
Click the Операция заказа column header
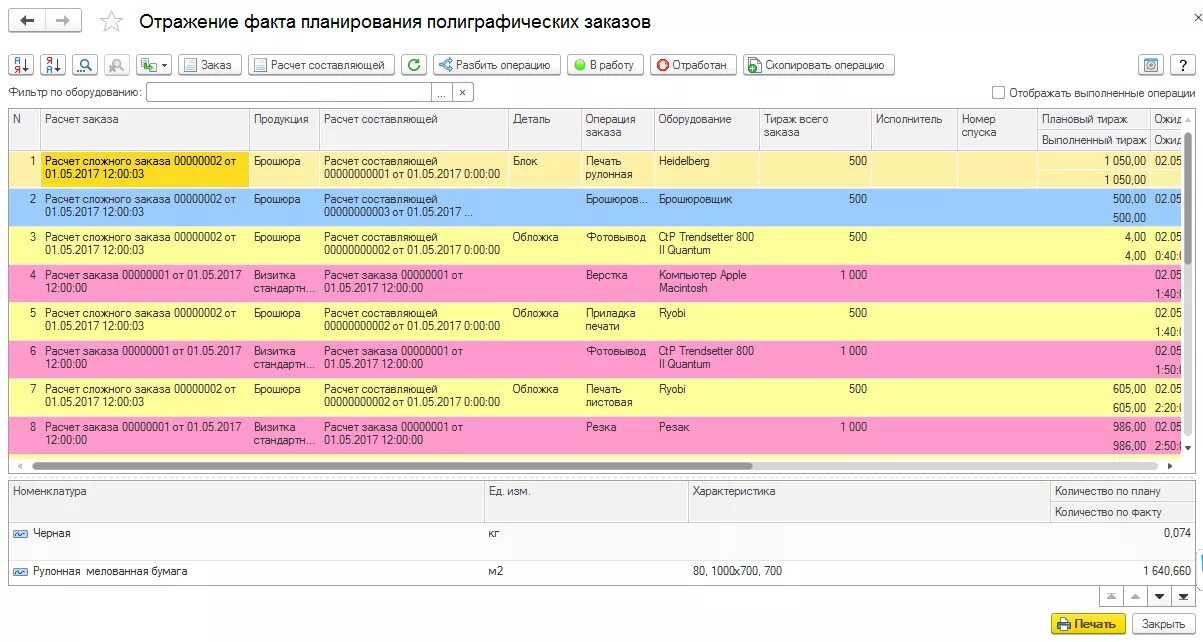pos(618,129)
